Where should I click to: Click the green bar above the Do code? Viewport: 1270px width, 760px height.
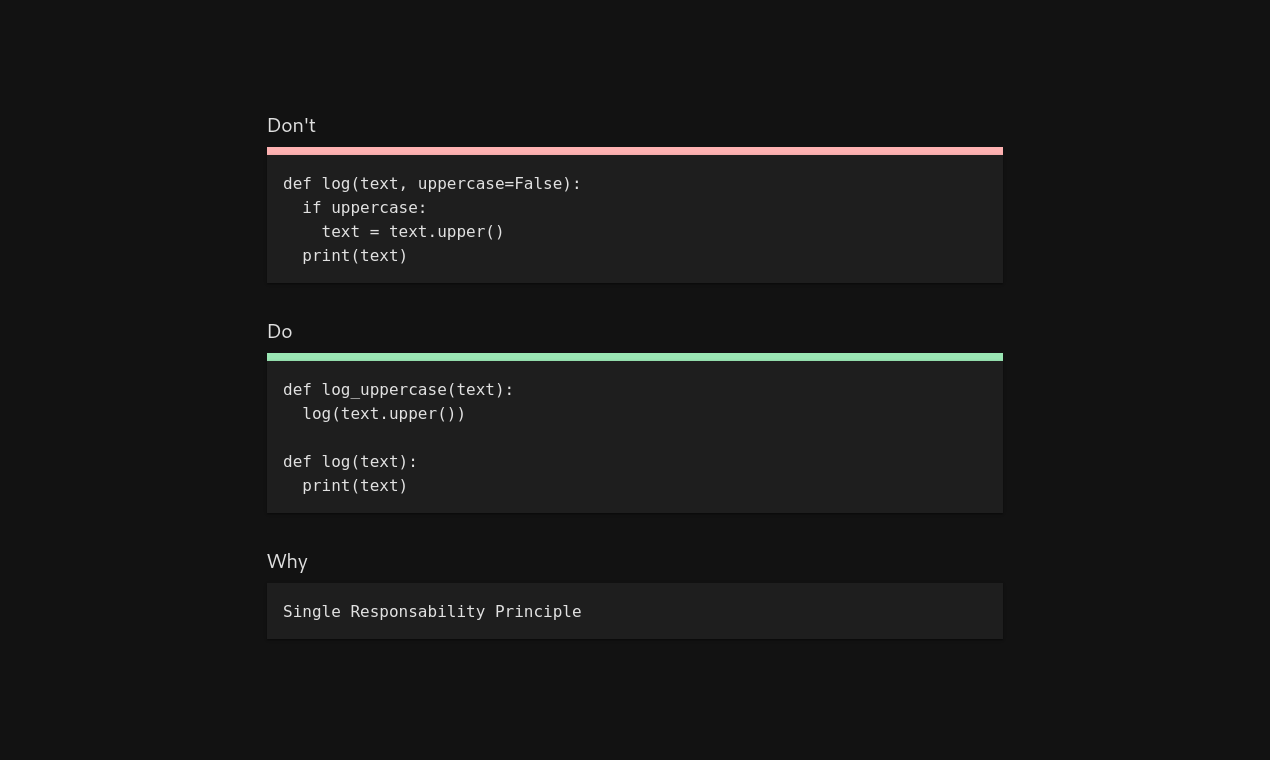point(634,357)
